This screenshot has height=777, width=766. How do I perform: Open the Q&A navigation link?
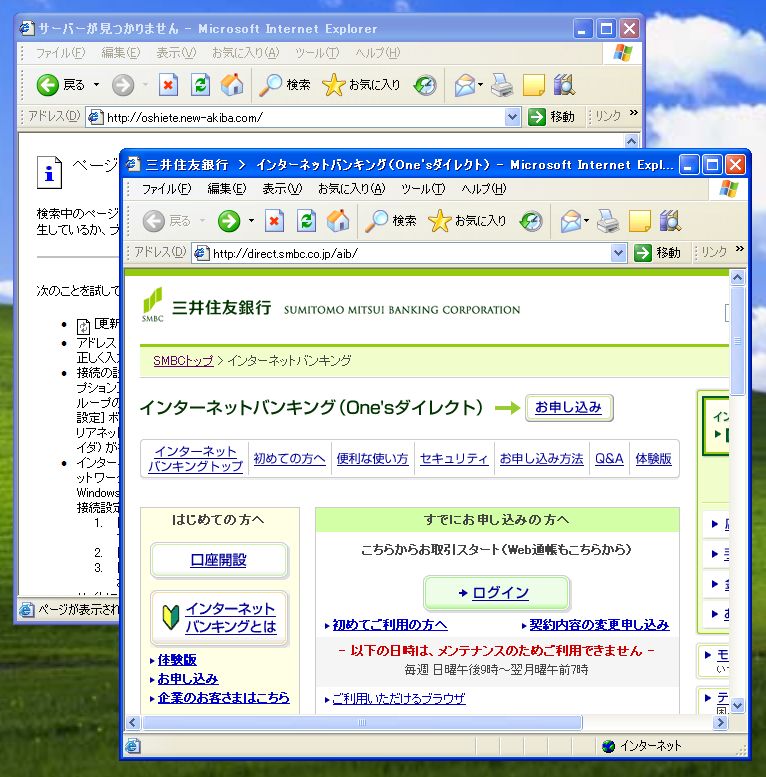point(609,459)
